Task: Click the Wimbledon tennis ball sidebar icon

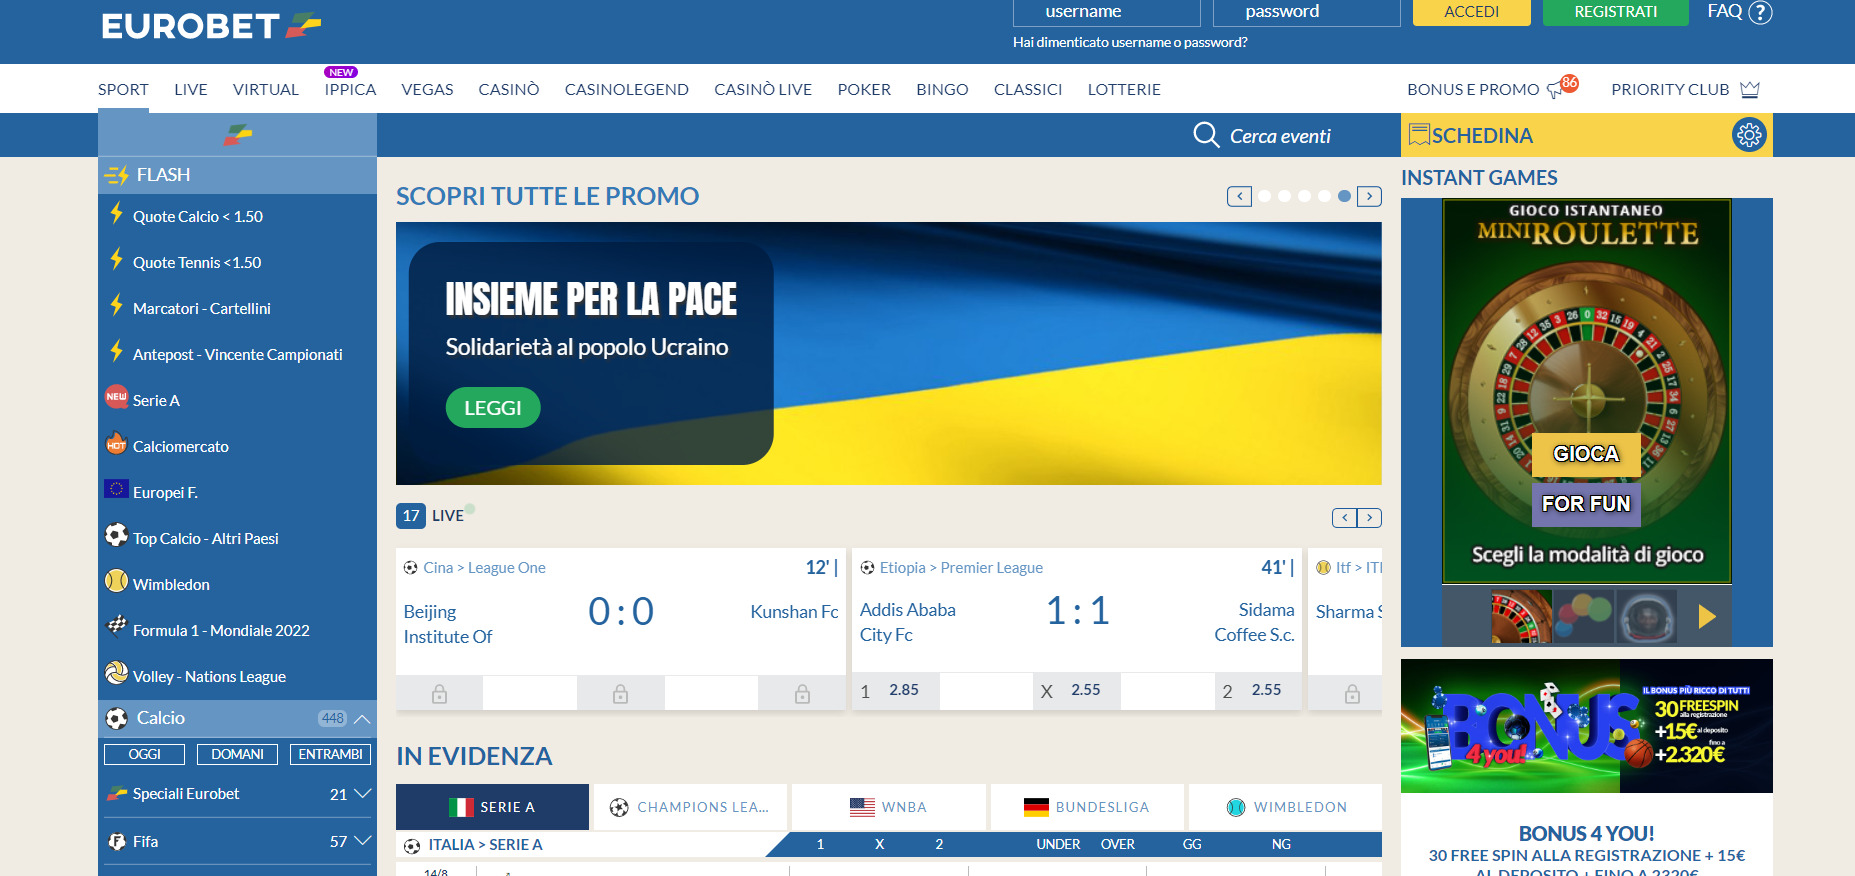Action: [116, 581]
